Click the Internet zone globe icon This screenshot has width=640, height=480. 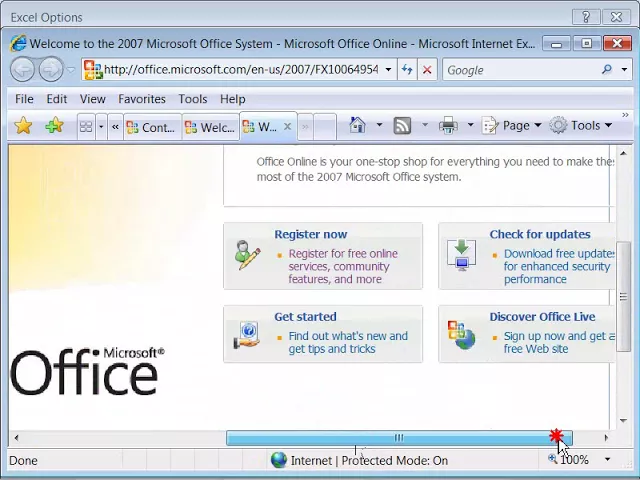click(x=279, y=460)
